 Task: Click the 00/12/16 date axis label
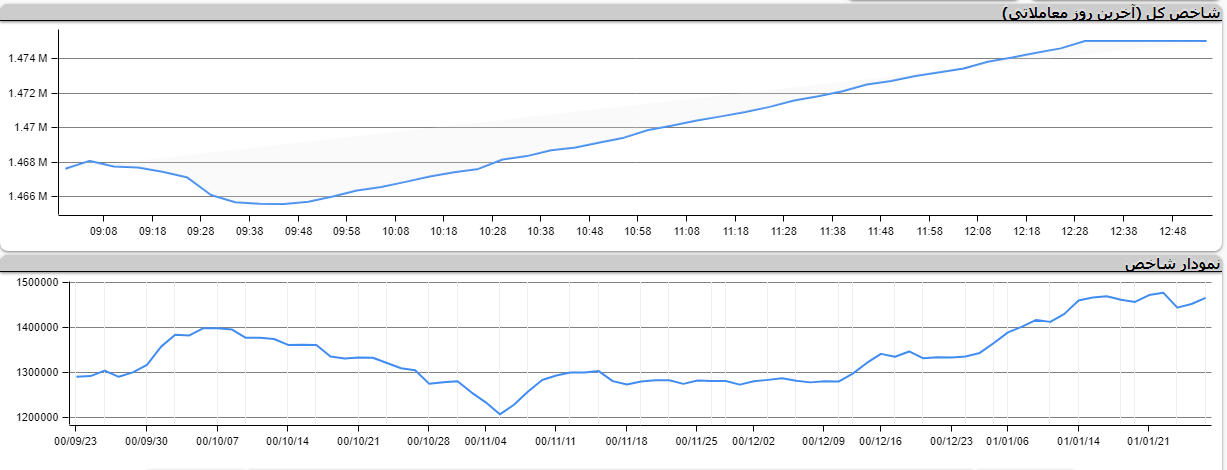click(x=880, y=440)
